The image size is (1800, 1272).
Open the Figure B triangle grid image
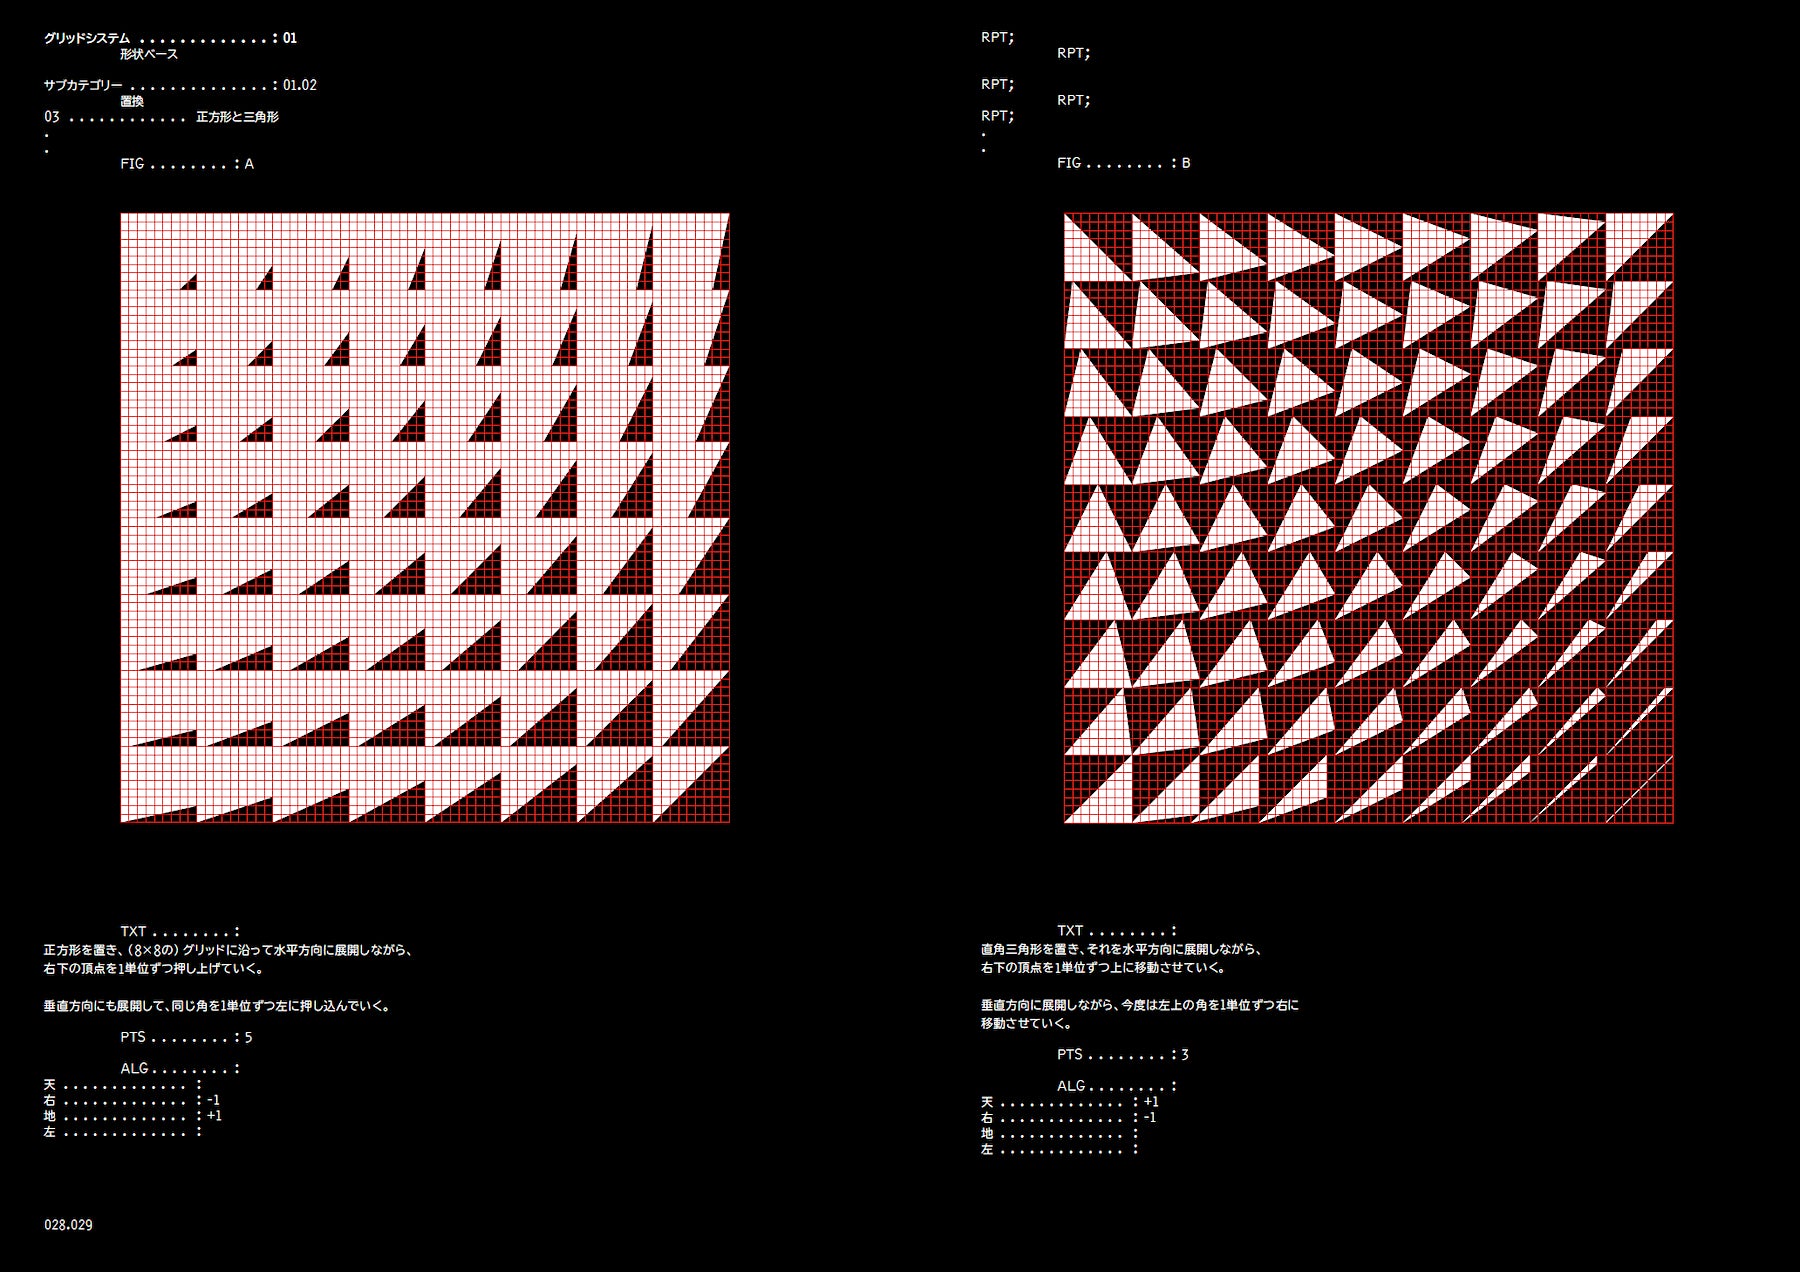[x=1368, y=518]
